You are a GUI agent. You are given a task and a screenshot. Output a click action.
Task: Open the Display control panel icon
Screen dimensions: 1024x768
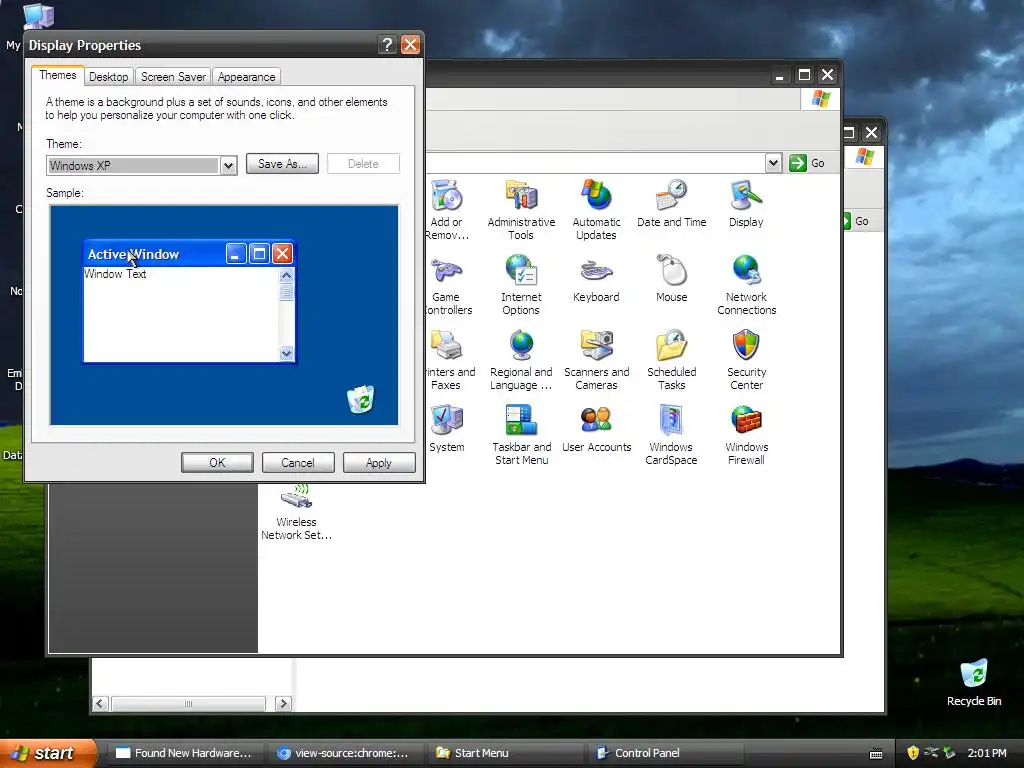[746, 204]
